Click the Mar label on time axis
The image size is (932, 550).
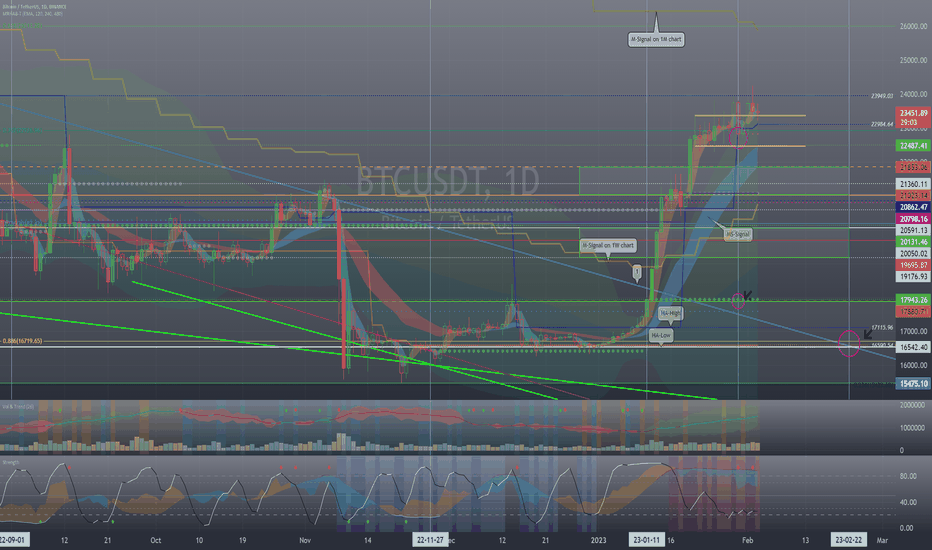(x=882, y=540)
